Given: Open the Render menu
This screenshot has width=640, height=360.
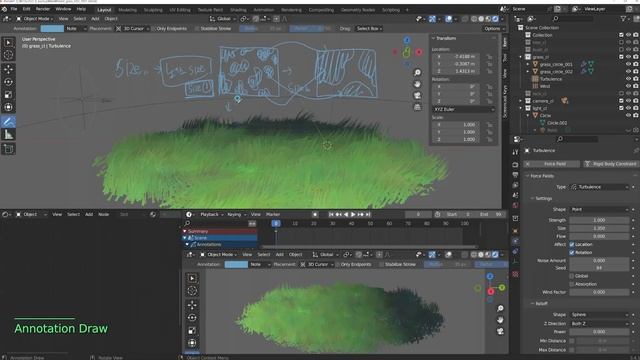Looking at the screenshot, I should click(x=43, y=9).
